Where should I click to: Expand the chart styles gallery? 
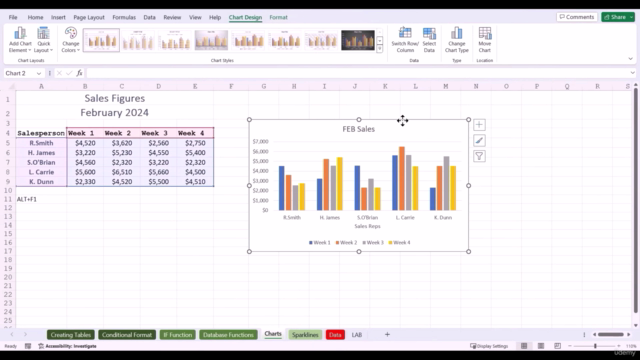(x=380, y=49)
